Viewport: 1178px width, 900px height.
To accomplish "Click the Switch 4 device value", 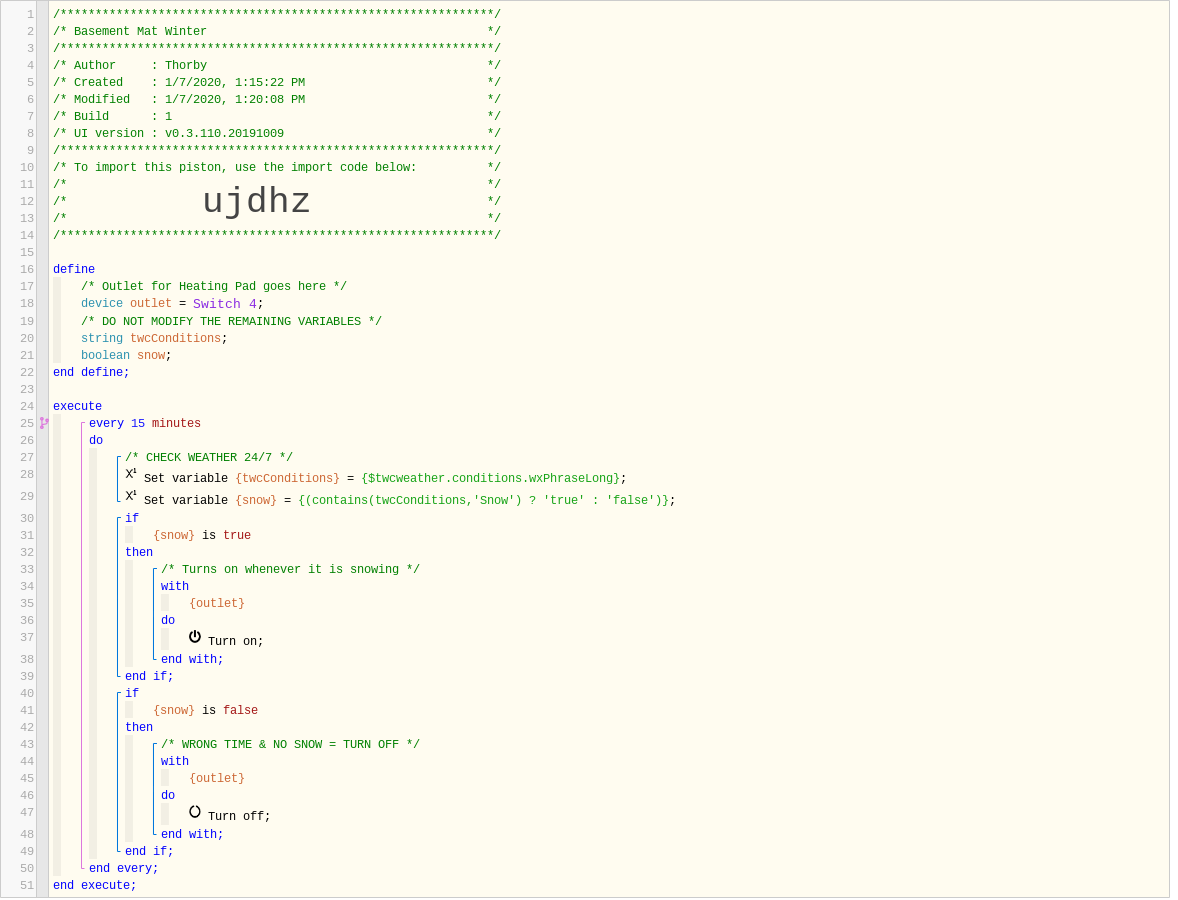I will tap(227, 304).
